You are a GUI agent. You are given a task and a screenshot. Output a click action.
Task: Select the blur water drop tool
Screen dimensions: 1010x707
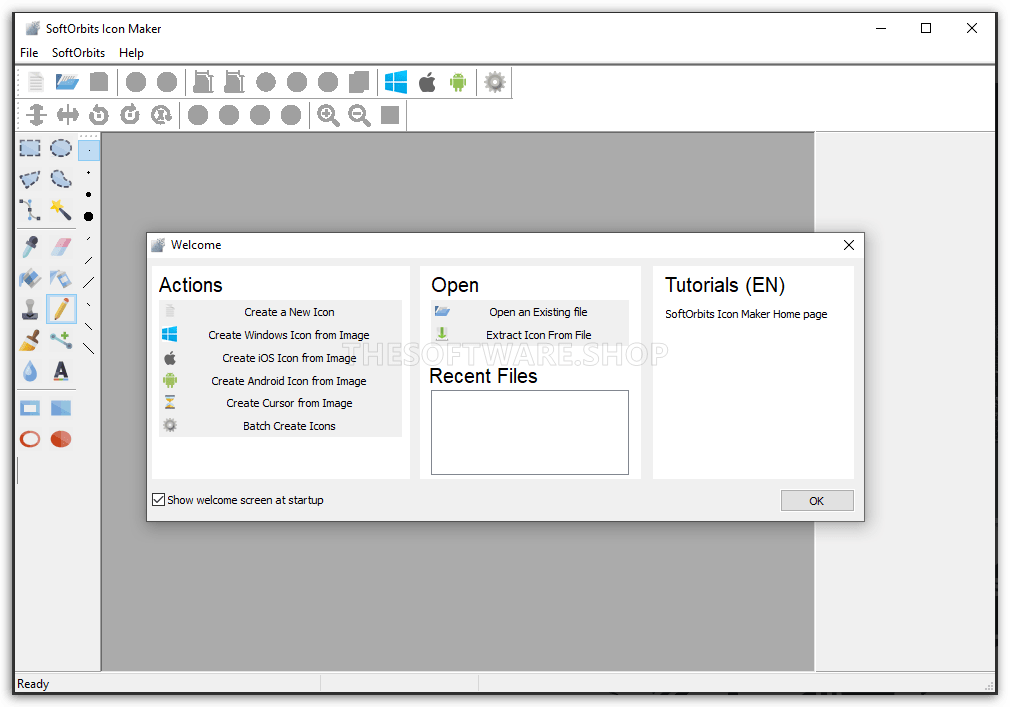coord(30,372)
